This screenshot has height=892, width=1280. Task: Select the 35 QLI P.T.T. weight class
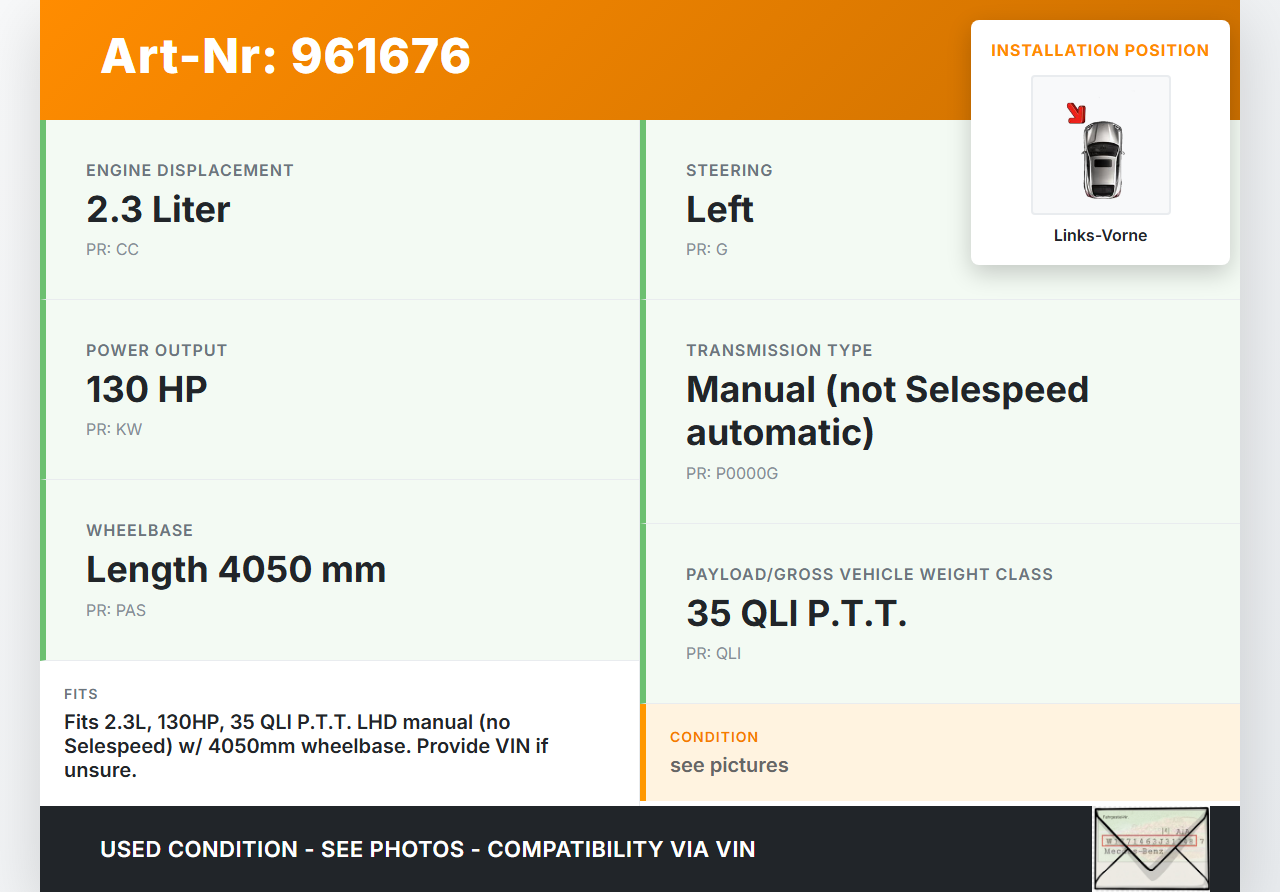point(796,614)
